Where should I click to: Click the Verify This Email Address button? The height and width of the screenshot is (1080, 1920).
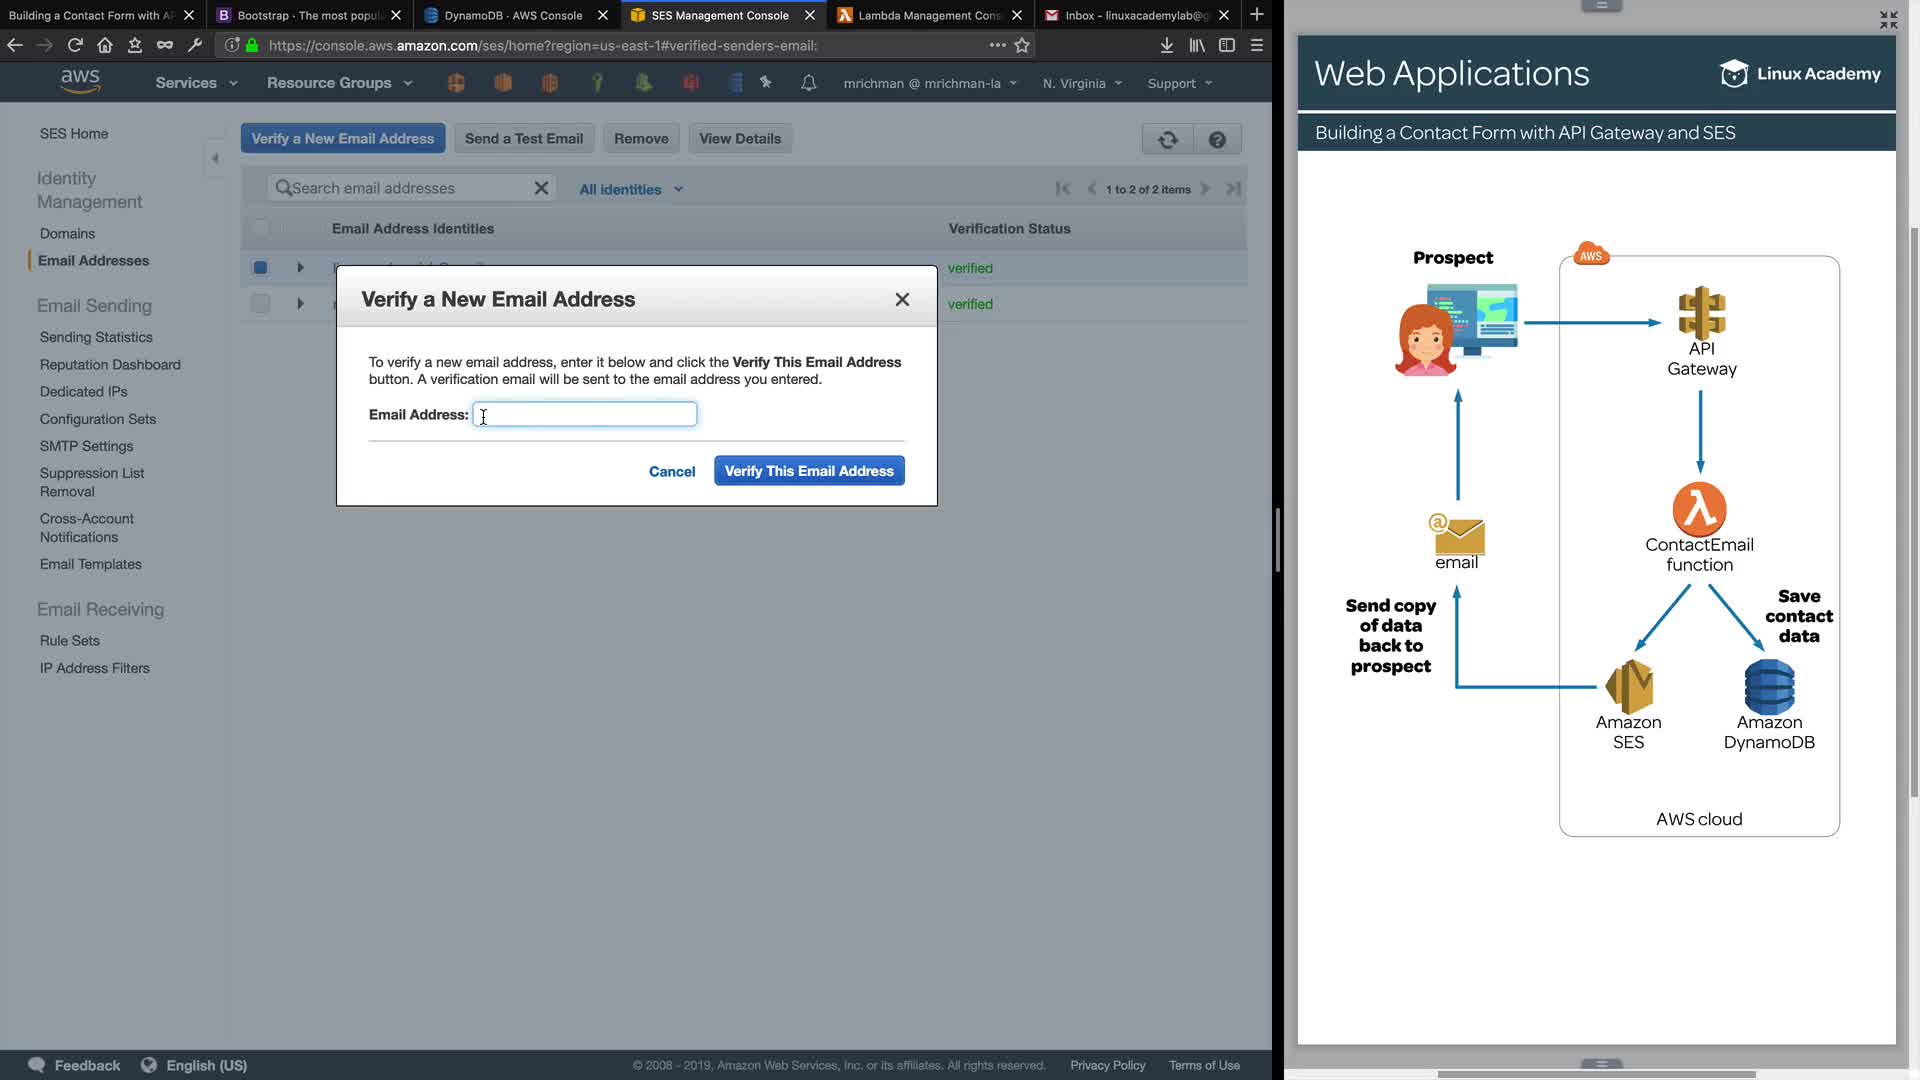[x=809, y=471]
